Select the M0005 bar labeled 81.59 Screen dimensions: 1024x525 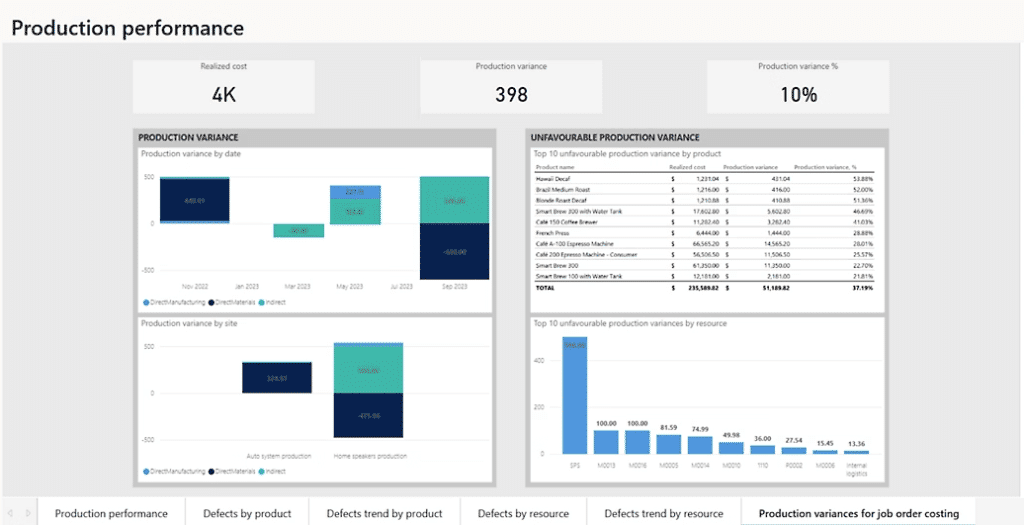point(669,444)
